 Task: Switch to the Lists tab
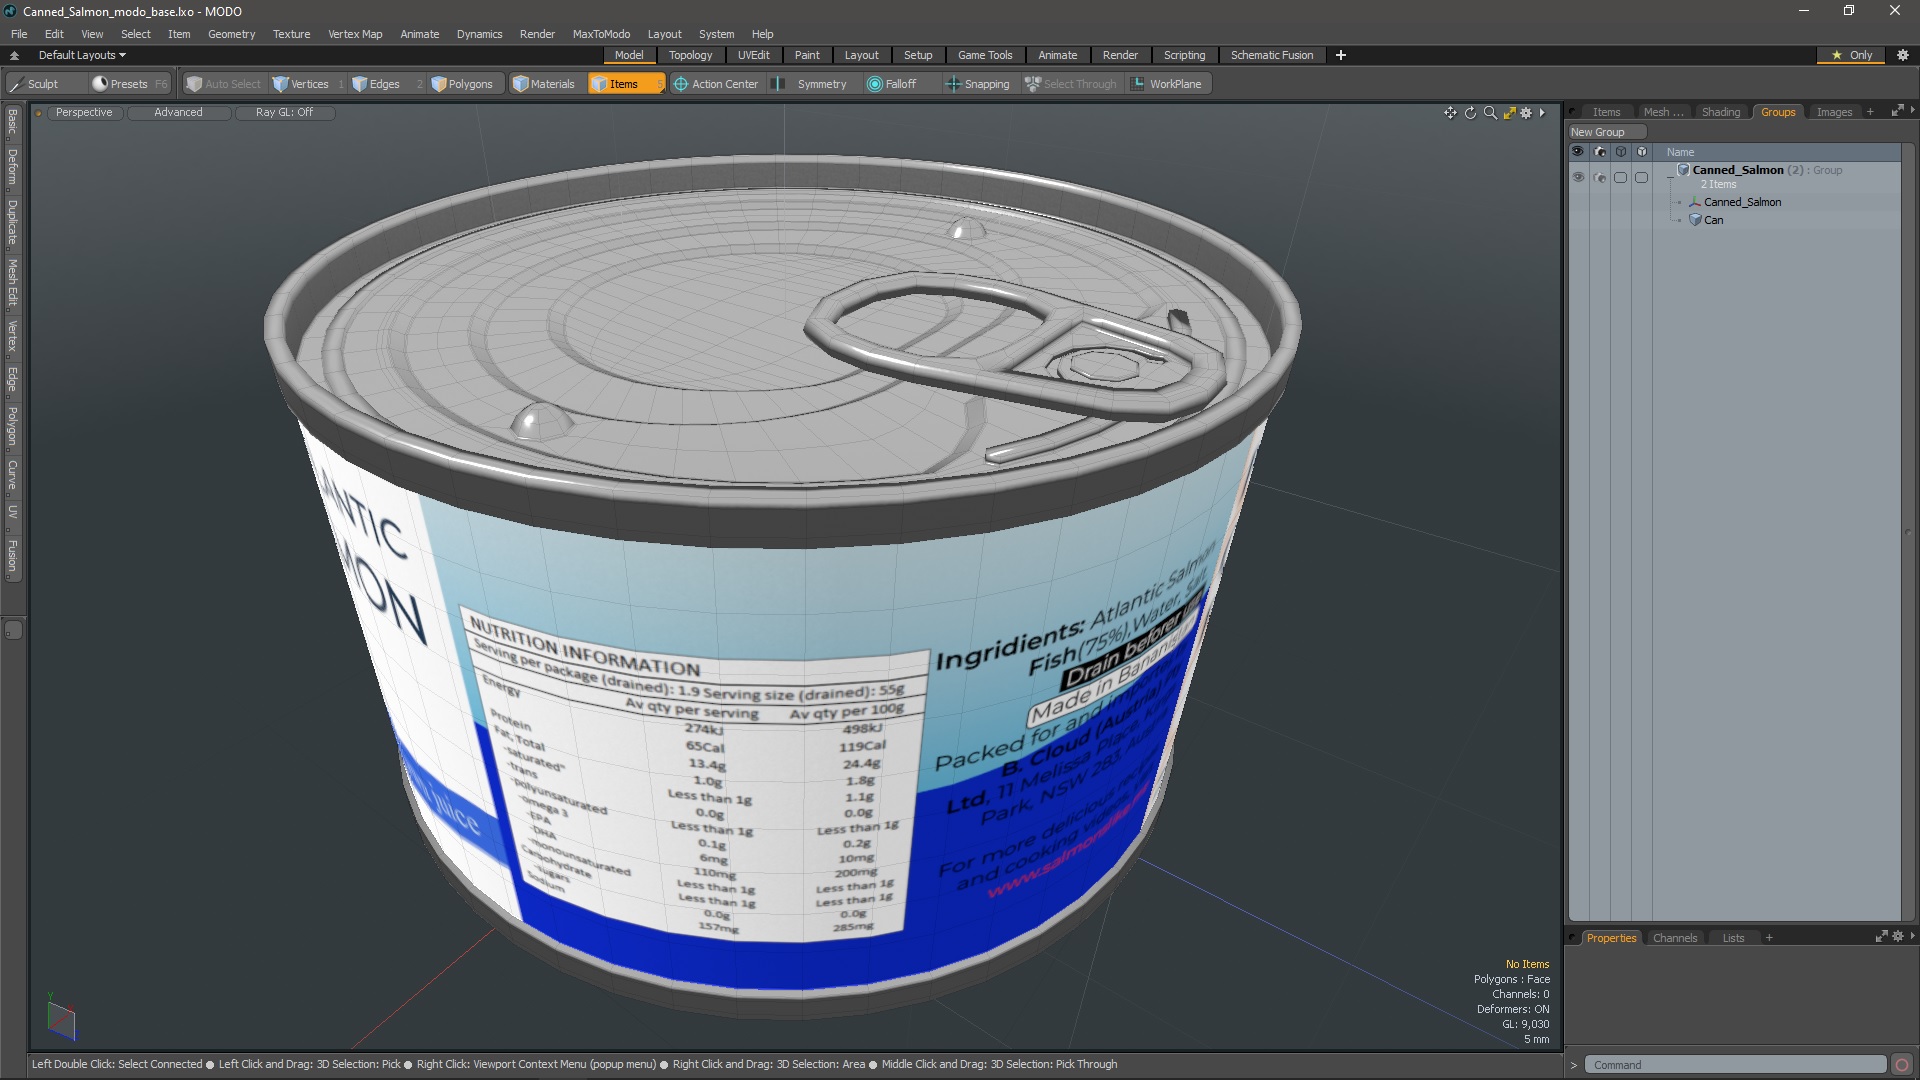(x=1733, y=938)
